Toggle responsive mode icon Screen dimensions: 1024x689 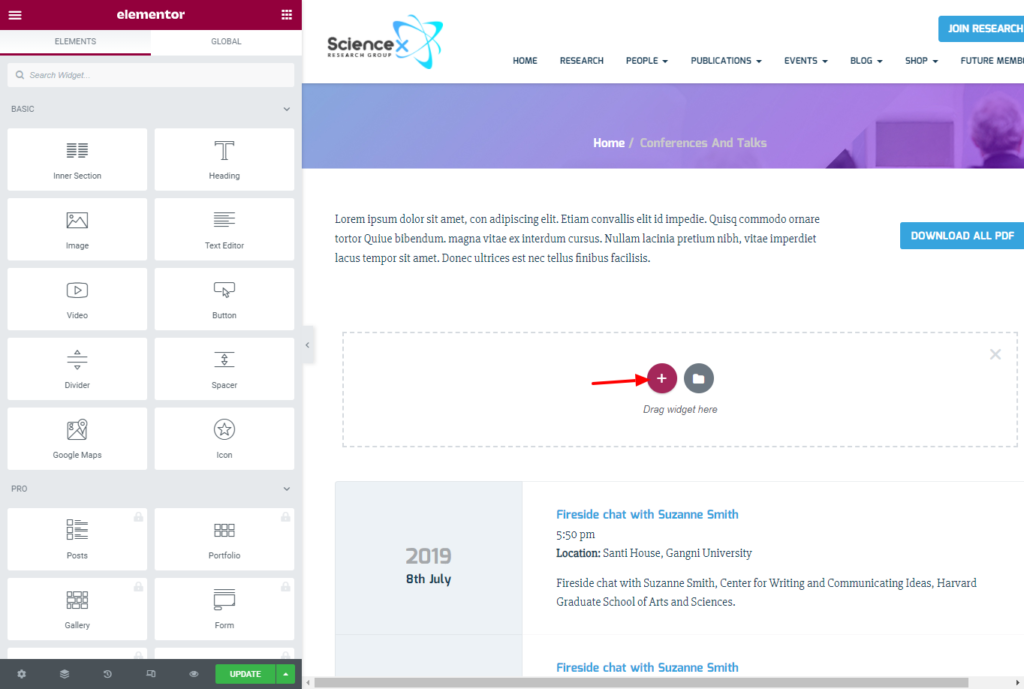151,674
